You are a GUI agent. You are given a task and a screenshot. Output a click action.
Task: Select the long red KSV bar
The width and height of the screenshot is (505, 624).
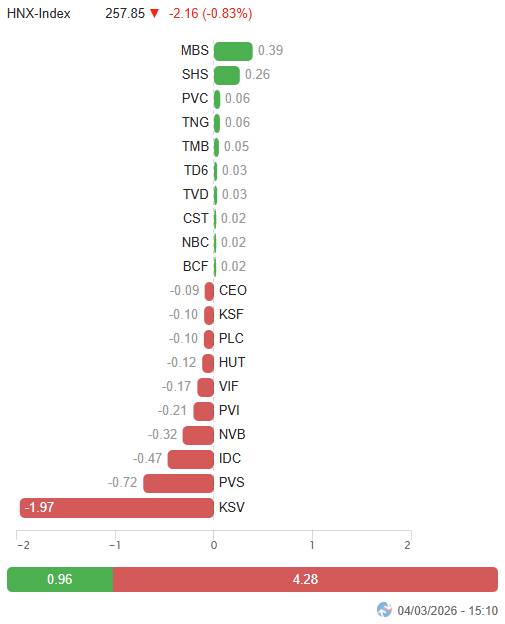tap(117, 508)
